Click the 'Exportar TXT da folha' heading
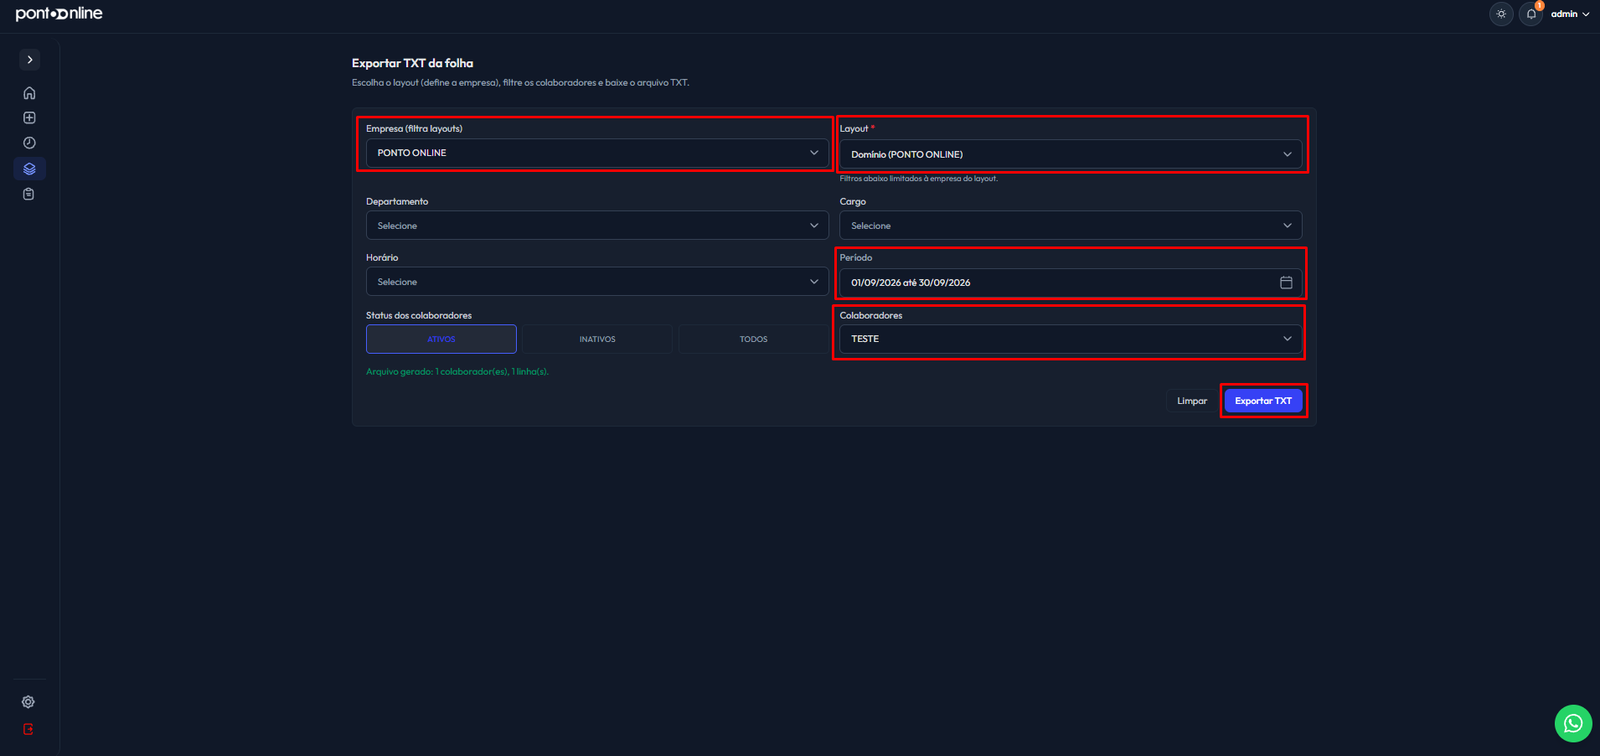Image resolution: width=1600 pixels, height=756 pixels. pyautogui.click(x=412, y=63)
